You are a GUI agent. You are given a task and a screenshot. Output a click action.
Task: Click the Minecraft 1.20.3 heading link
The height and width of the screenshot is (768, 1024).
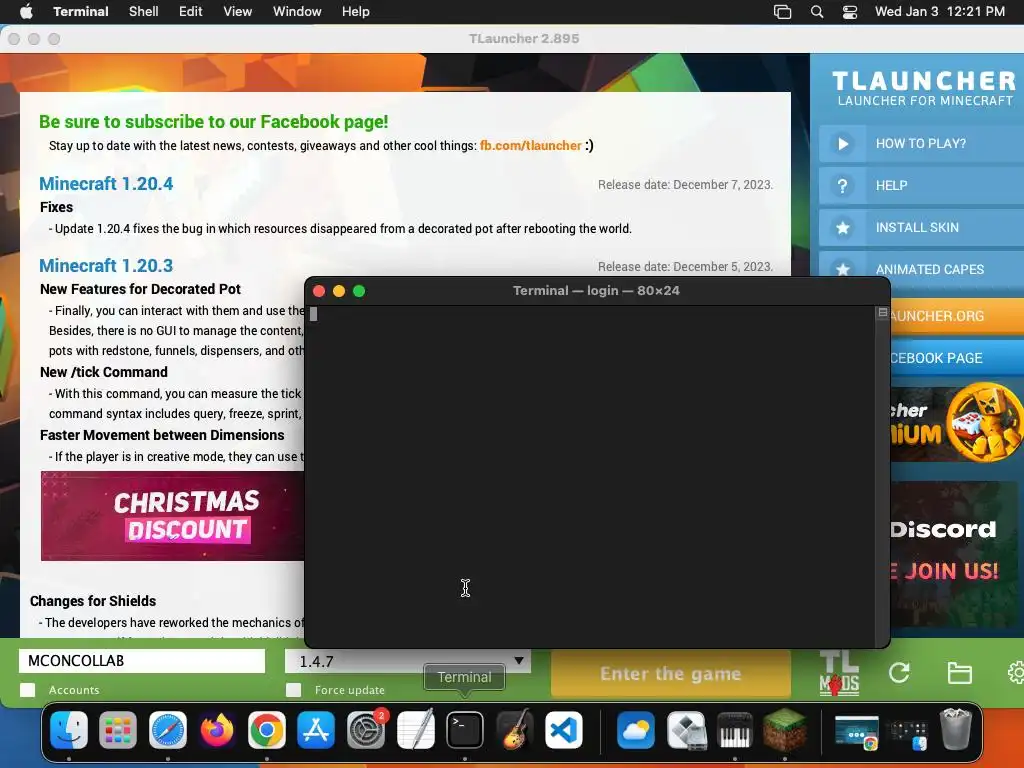pos(106,266)
